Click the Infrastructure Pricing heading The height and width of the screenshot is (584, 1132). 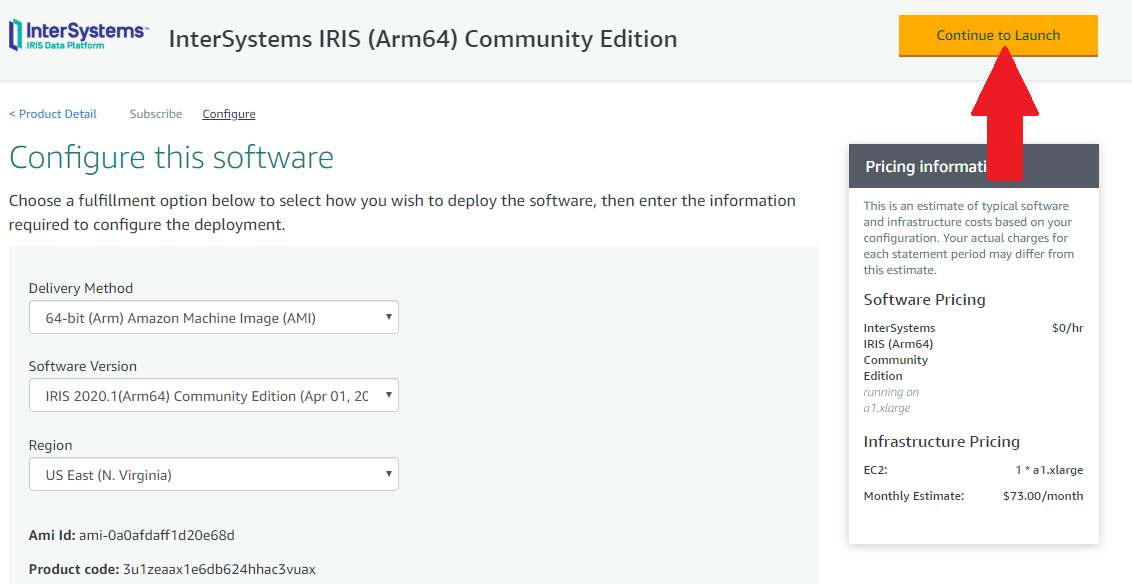941,442
